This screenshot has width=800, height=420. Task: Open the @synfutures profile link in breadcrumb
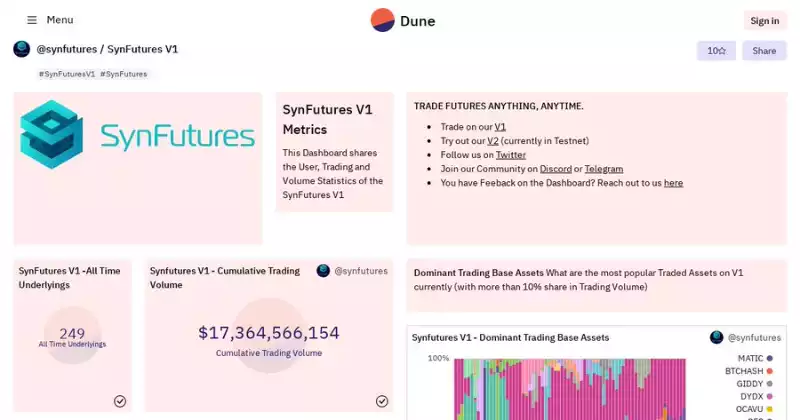pos(66,49)
